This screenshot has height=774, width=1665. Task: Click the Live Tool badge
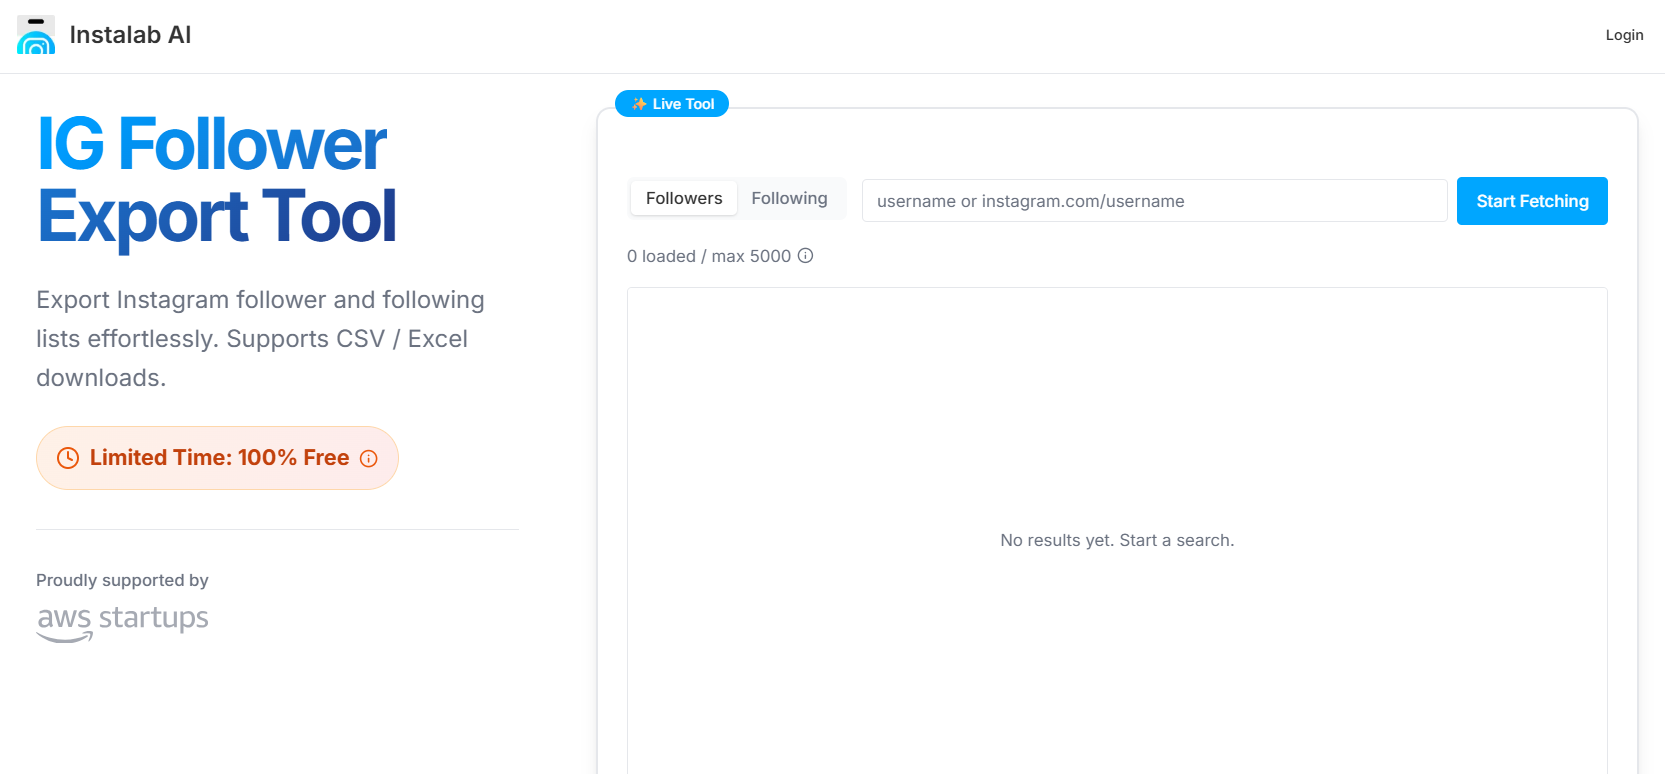672,104
